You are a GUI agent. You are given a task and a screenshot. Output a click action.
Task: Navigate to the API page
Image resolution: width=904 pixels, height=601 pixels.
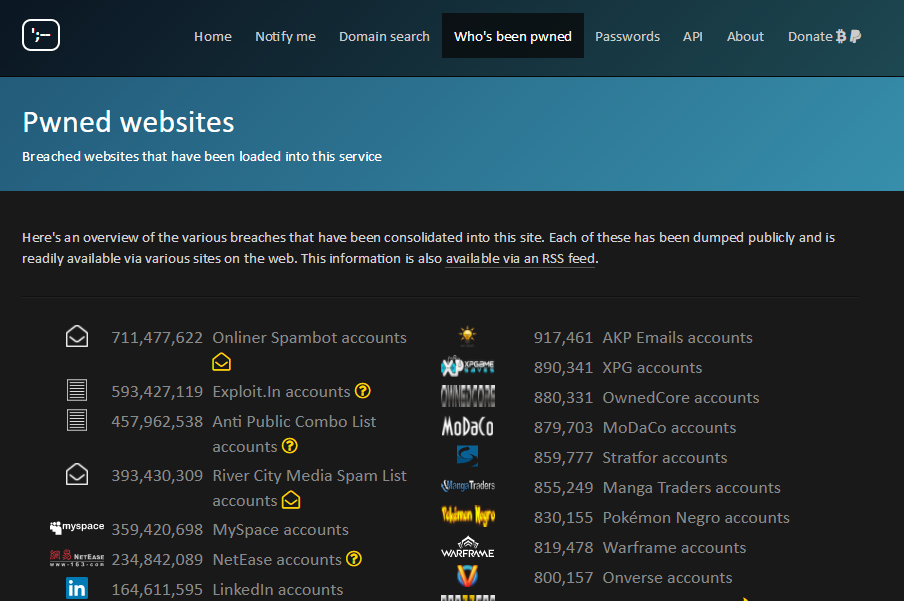click(x=692, y=36)
